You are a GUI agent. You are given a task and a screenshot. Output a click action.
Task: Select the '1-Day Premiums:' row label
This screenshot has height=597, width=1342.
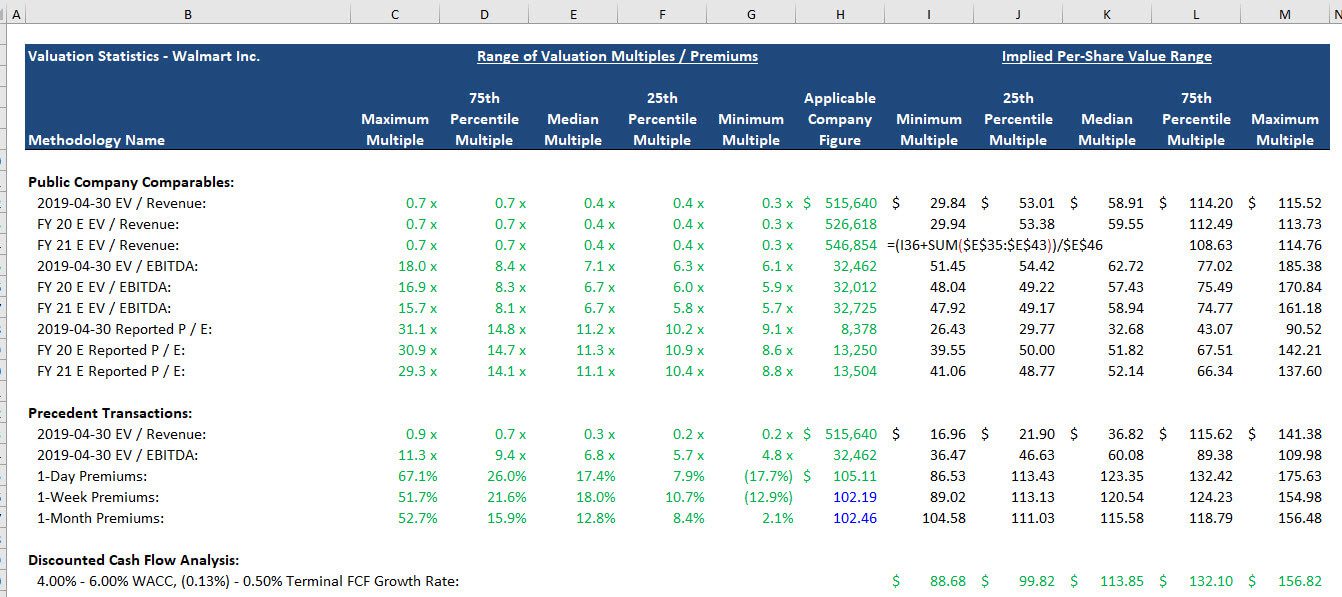(x=92, y=476)
